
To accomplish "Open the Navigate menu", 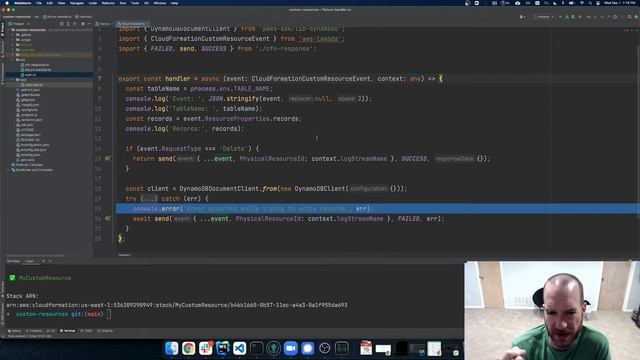I will [77, 3].
